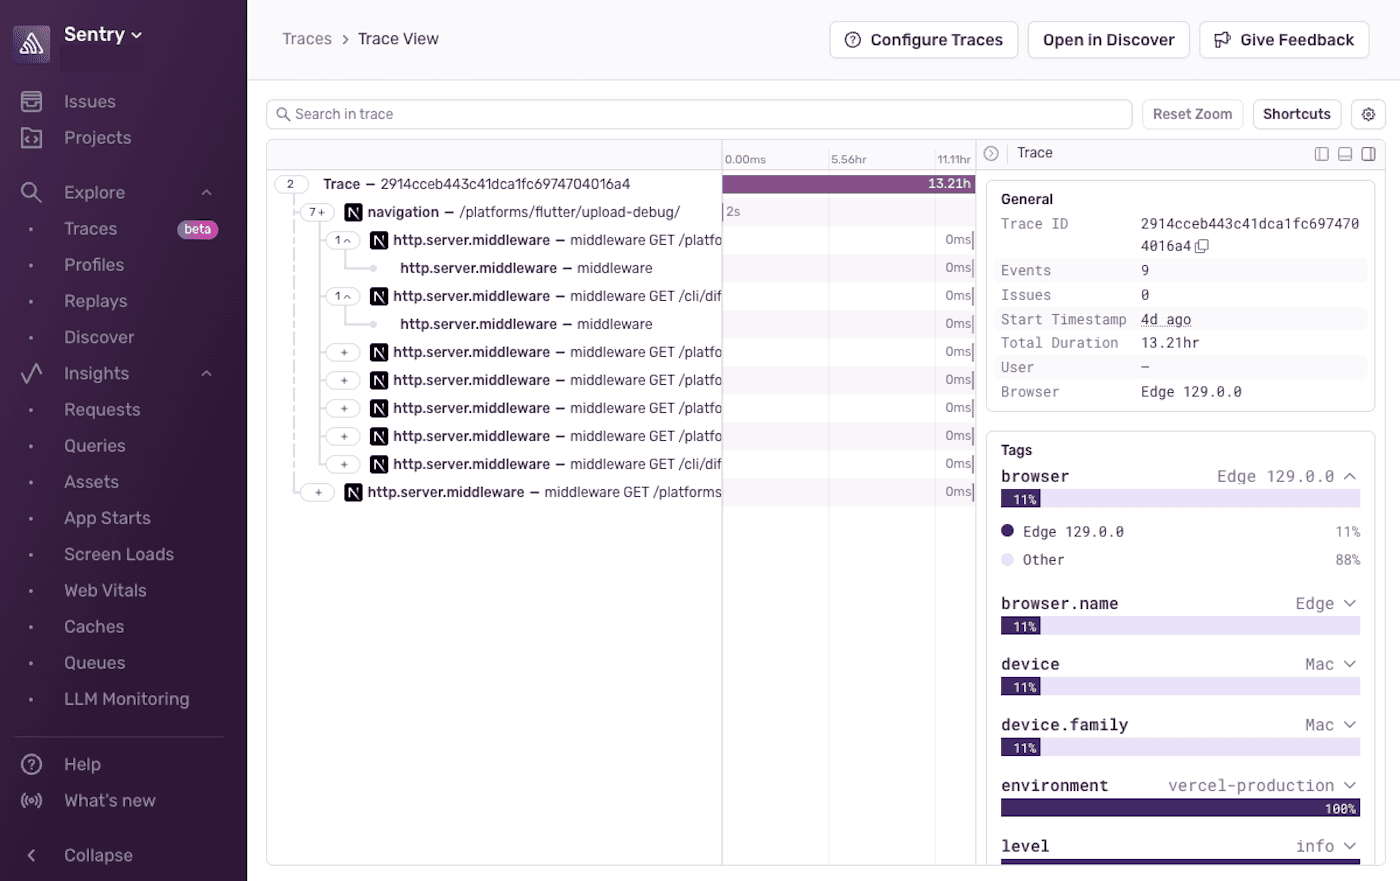Select Queries under Insights
Image resolution: width=1400 pixels, height=881 pixels.
tap(95, 445)
